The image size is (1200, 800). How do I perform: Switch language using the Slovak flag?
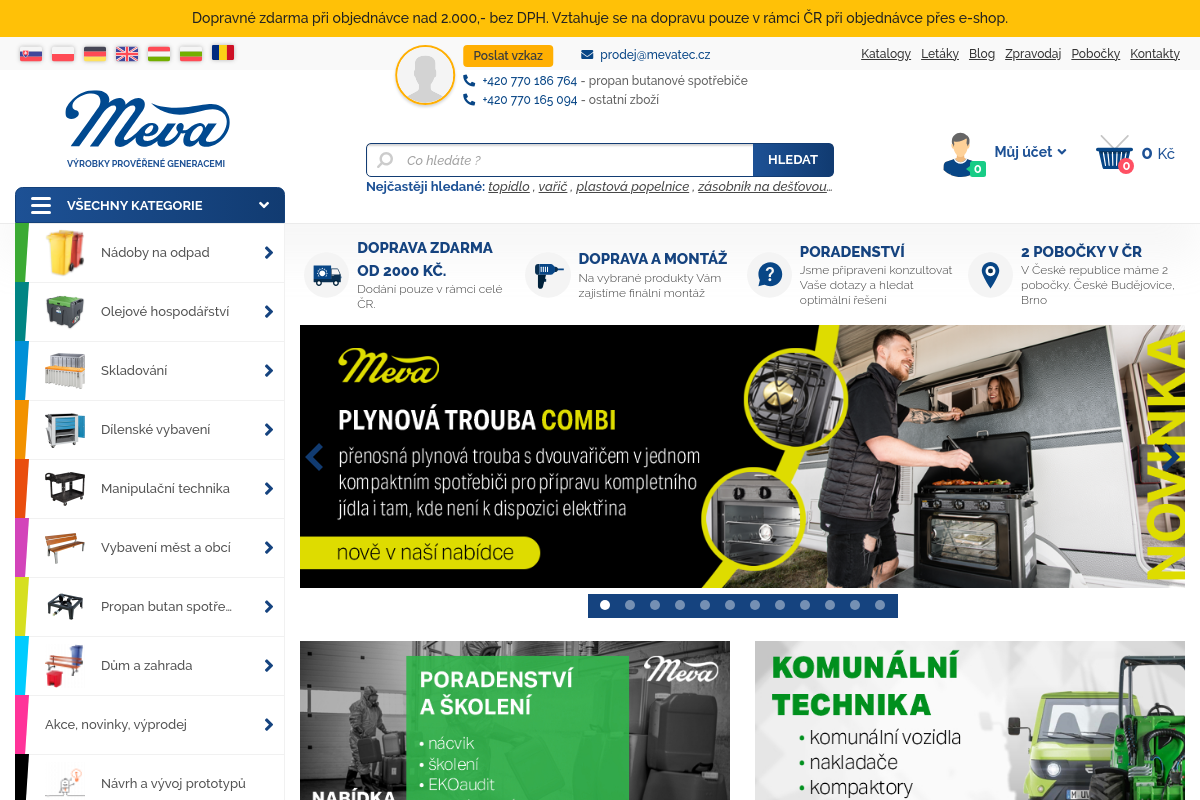[x=31, y=54]
